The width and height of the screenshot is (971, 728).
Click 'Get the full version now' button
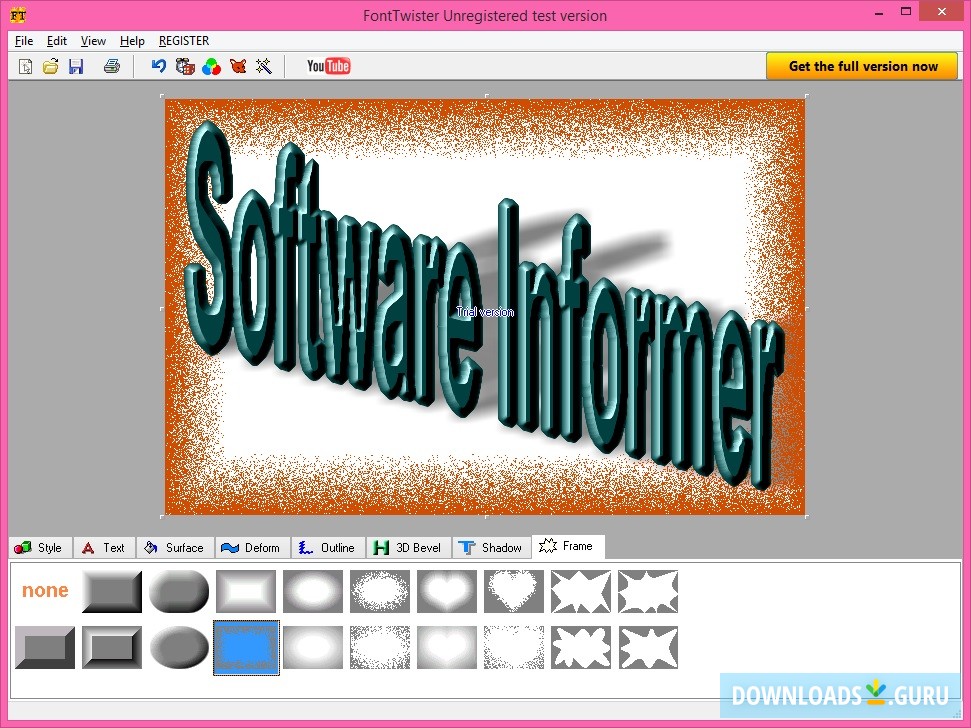[x=863, y=66]
